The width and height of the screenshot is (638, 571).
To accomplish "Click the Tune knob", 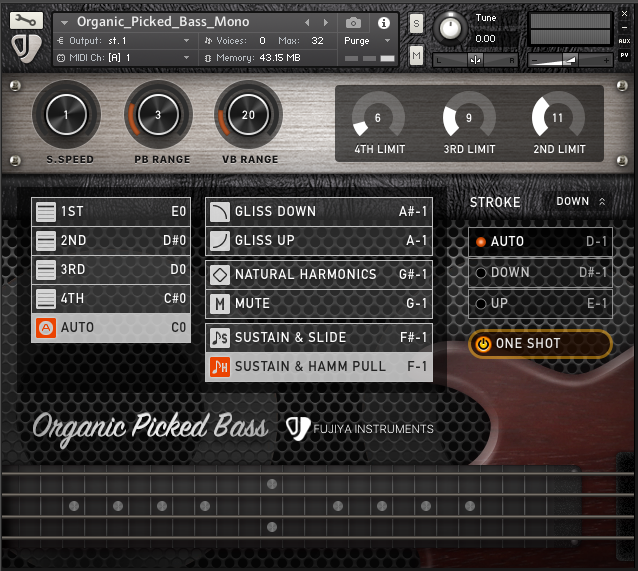I will pos(453,27).
